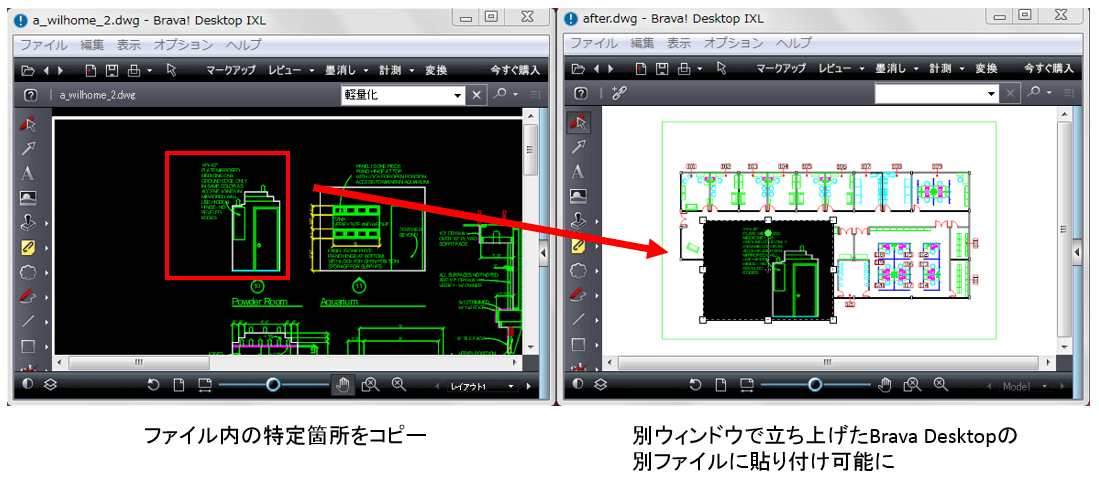Screen dimensions: 1099x479
Task: Click 今すぐ購入 in a_wilhome_2.dwg window
Action: point(515,70)
